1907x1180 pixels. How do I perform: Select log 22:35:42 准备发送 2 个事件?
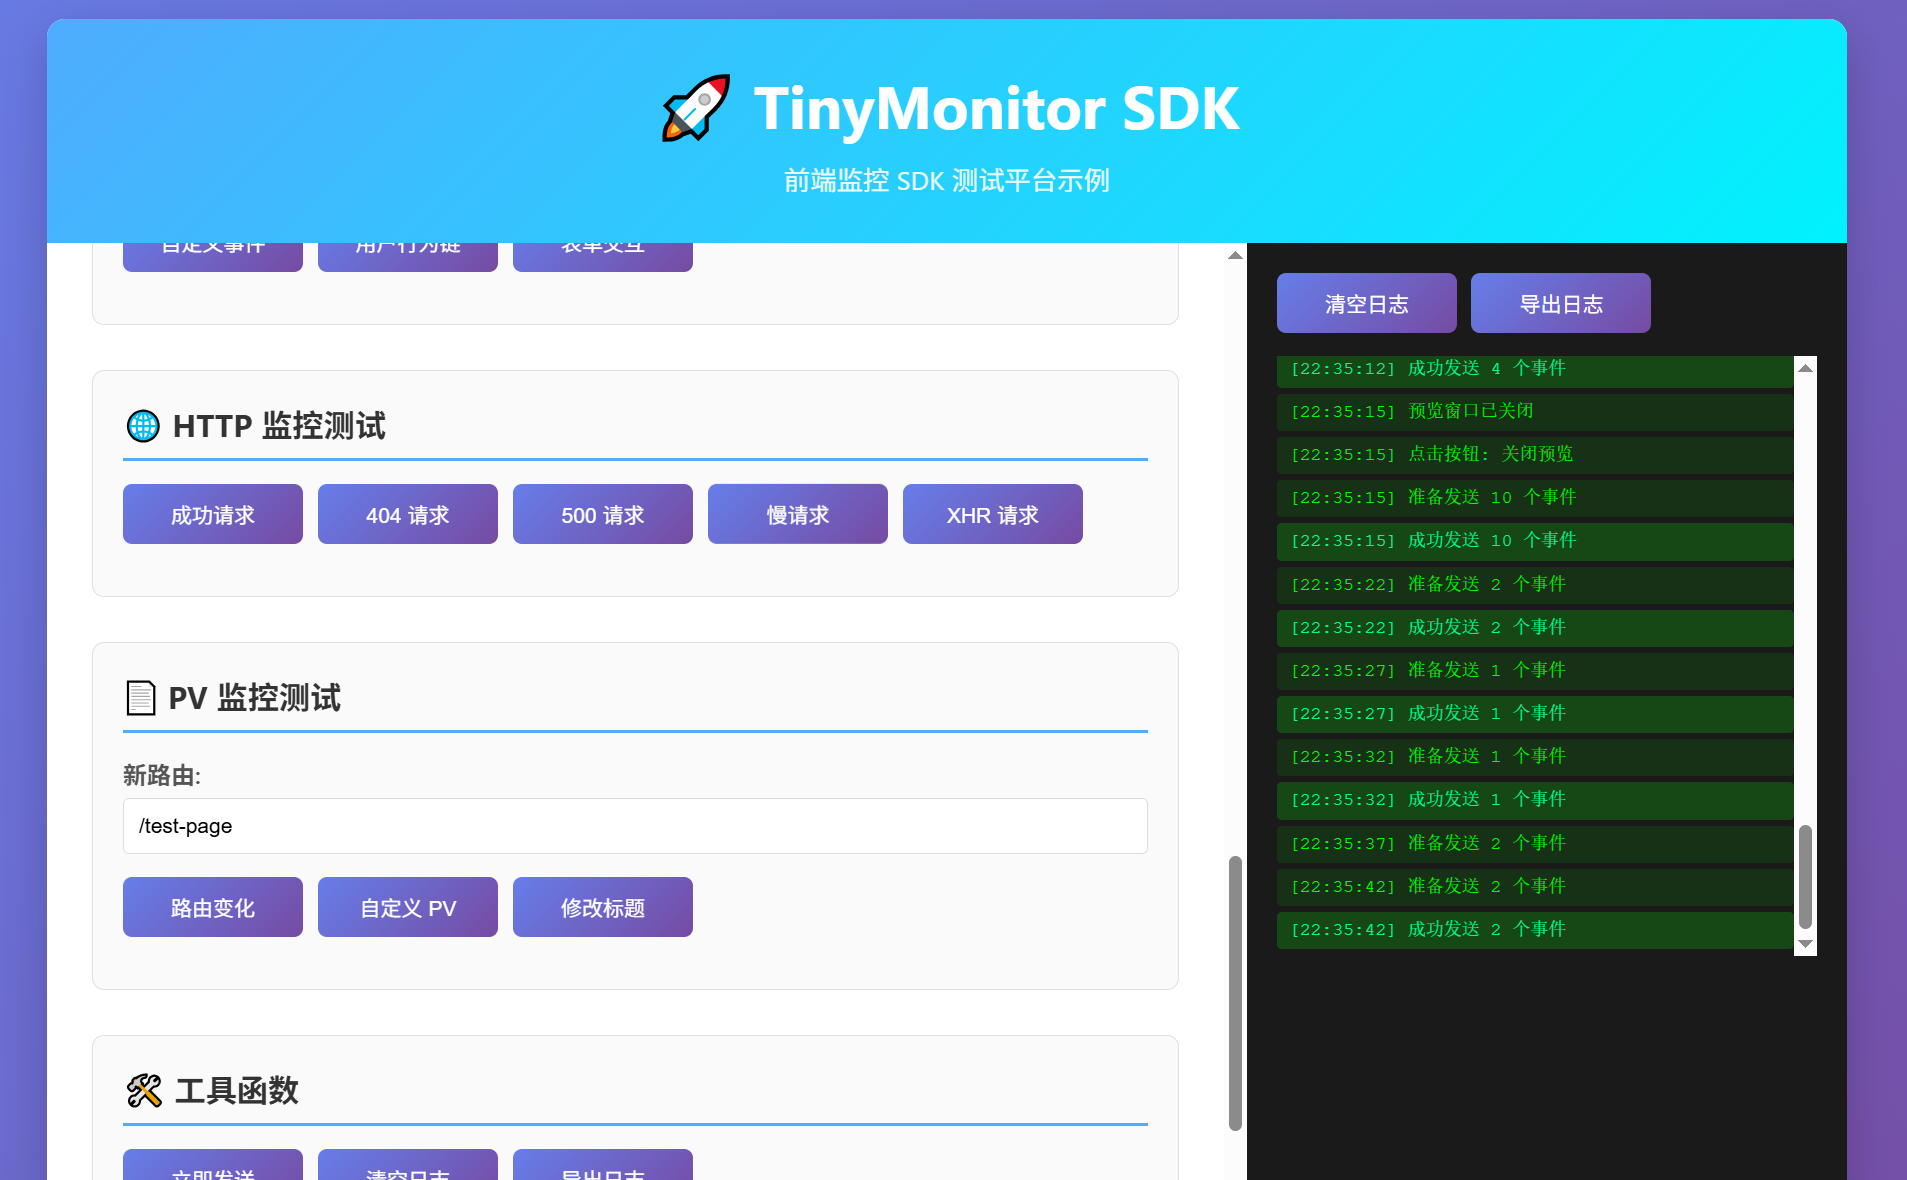(1535, 886)
